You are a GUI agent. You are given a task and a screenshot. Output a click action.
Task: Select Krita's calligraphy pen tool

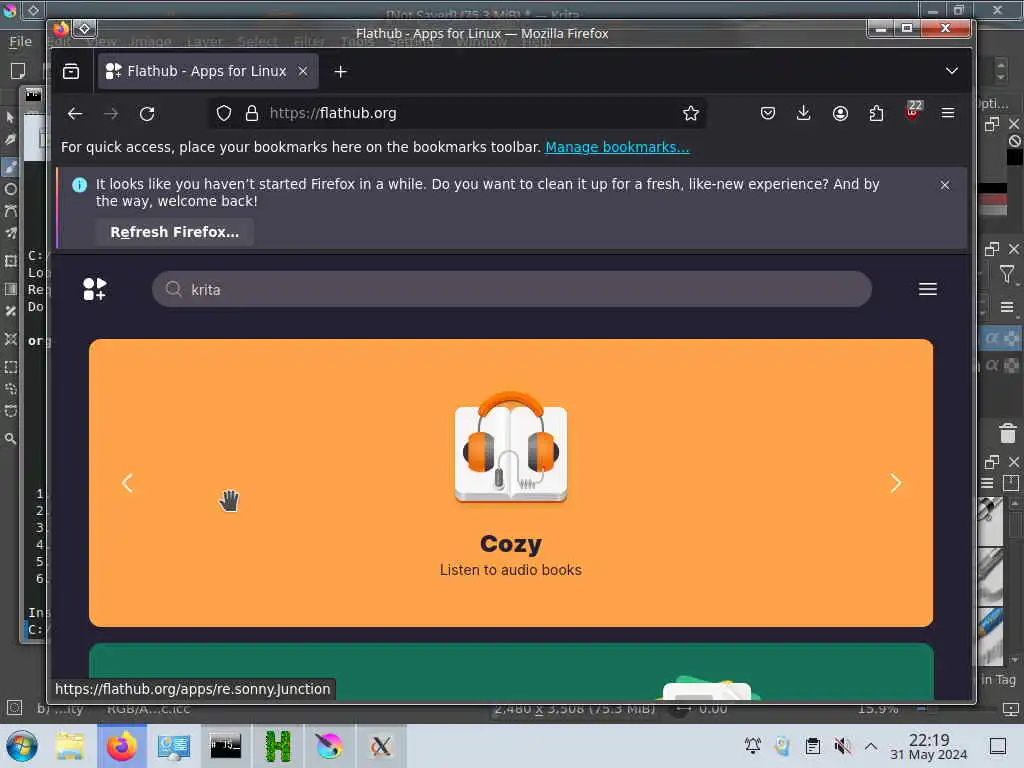[10, 140]
